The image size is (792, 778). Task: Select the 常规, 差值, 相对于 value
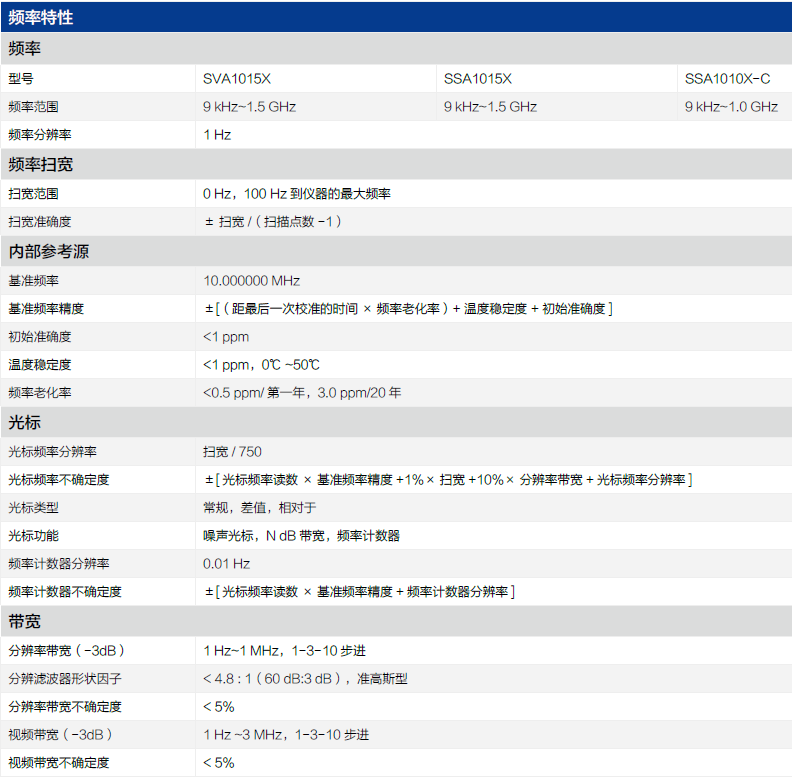pos(260,508)
